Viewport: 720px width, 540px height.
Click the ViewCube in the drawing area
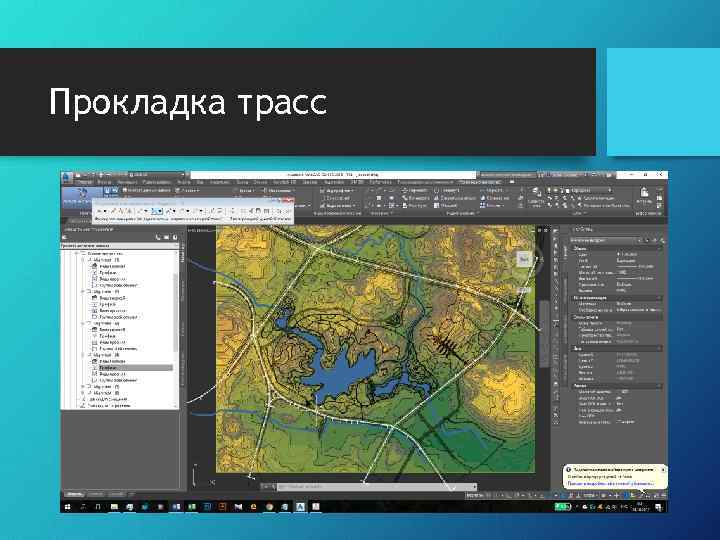(x=524, y=260)
